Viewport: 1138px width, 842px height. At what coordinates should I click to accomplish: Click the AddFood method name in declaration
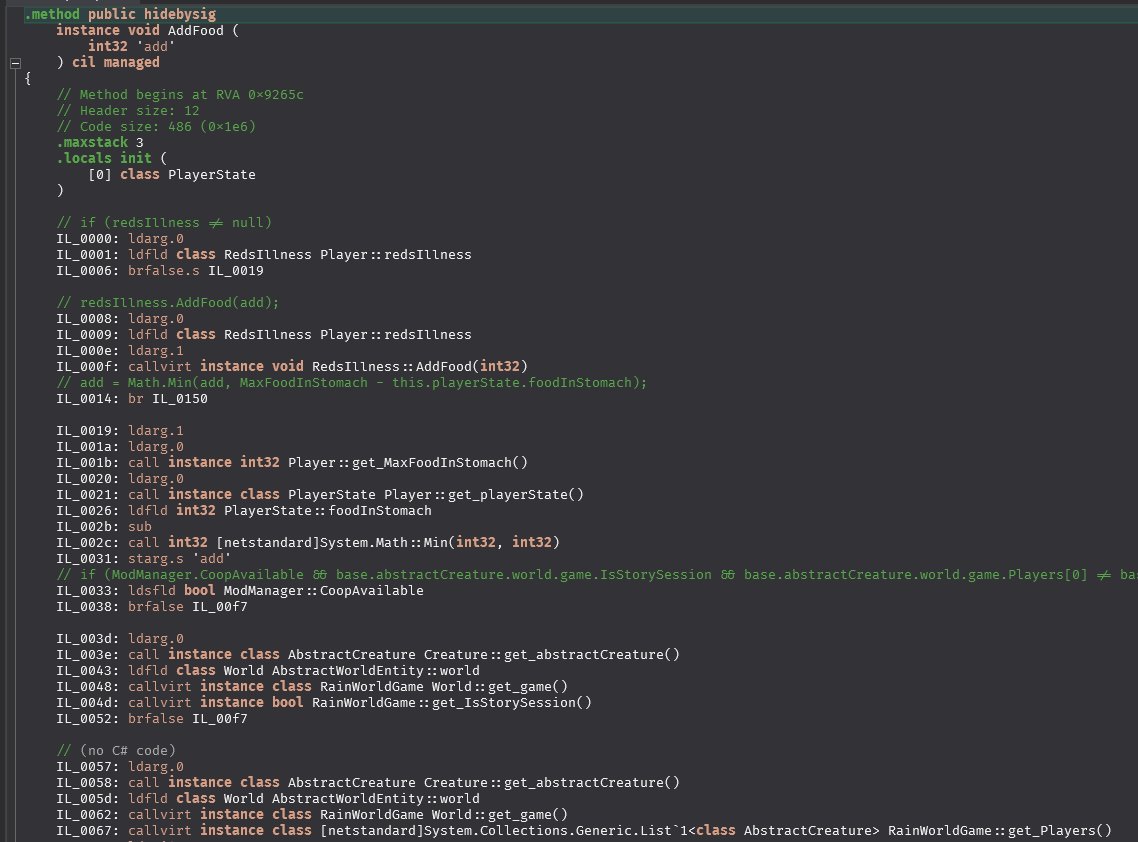(197, 30)
